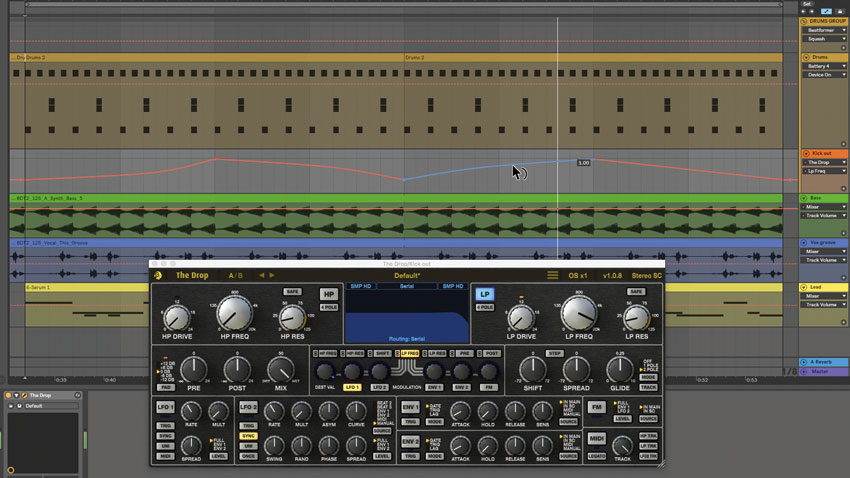Enable the MIDI section button
This screenshot has height=478, width=850.
point(597,438)
